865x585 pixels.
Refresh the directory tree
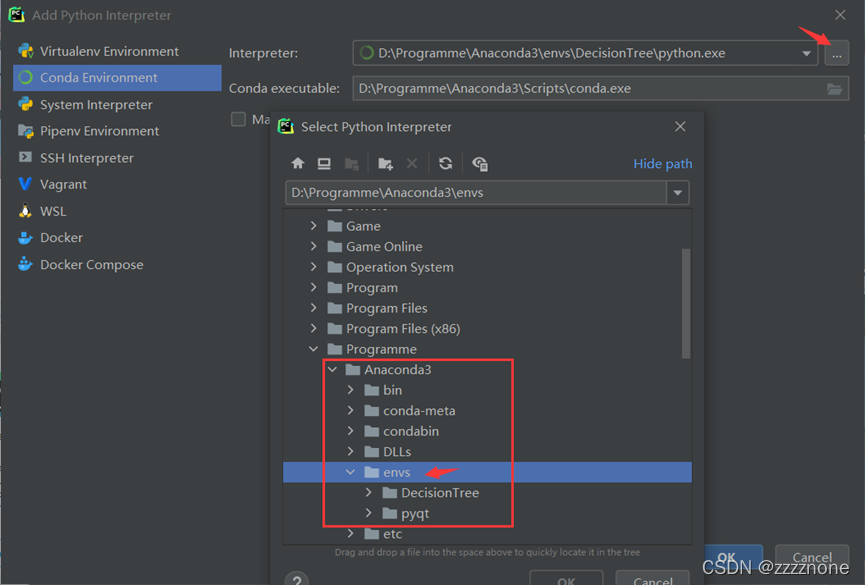coord(444,163)
